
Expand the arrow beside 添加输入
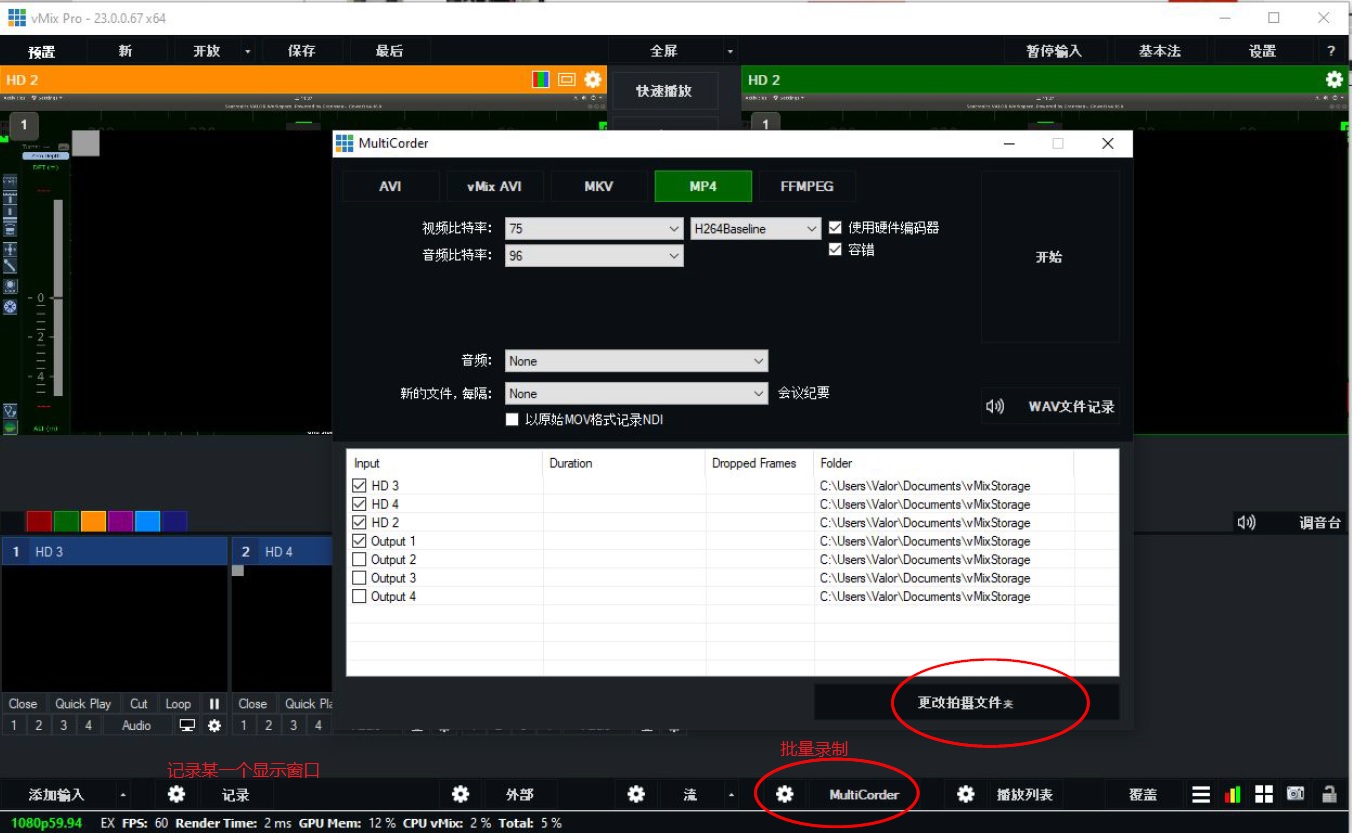pyautogui.click(x=123, y=795)
